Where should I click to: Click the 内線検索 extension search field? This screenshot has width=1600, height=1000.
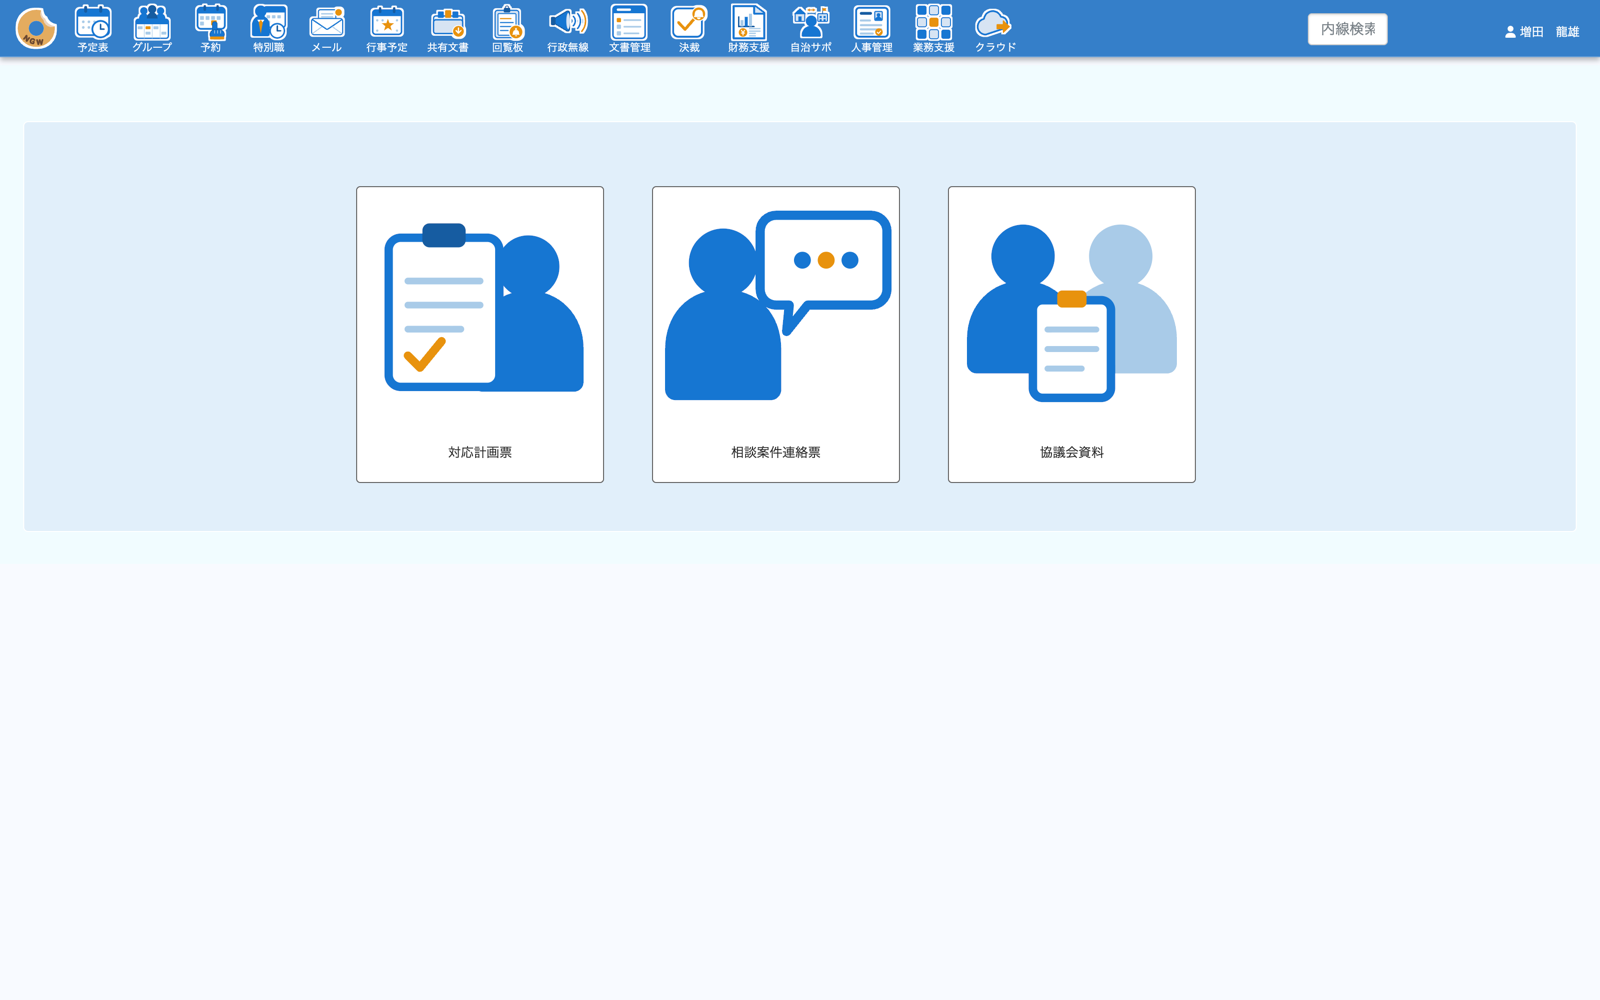(x=1347, y=29)
